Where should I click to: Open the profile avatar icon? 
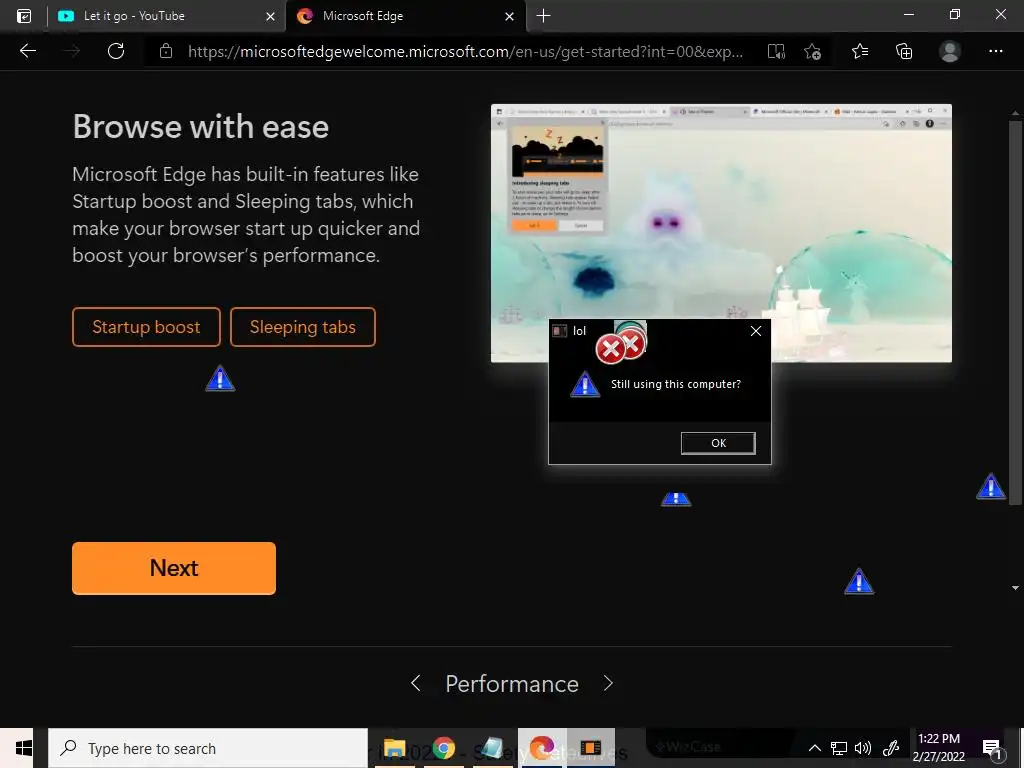pos(950,51)
